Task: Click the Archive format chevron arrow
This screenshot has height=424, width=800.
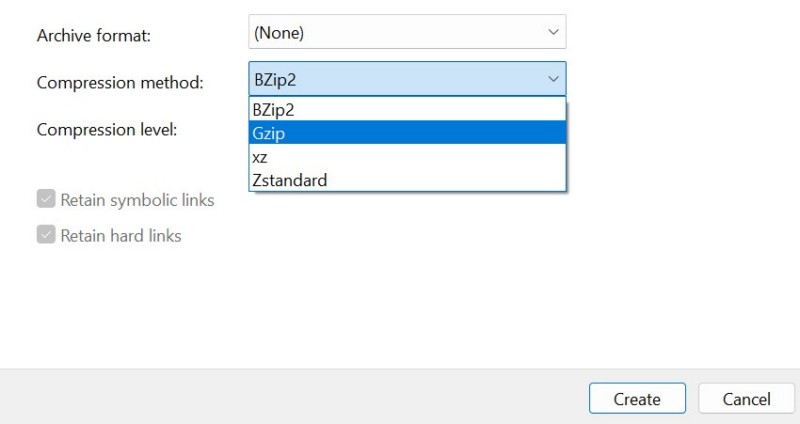Action: click(x=553, y=32)
